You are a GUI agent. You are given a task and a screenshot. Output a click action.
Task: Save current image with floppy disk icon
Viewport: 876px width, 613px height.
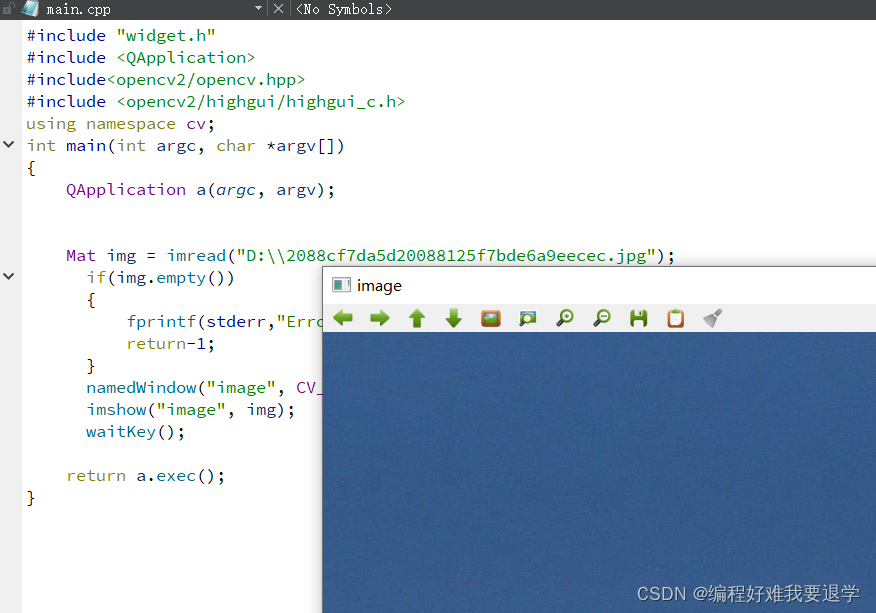point(639,319)
